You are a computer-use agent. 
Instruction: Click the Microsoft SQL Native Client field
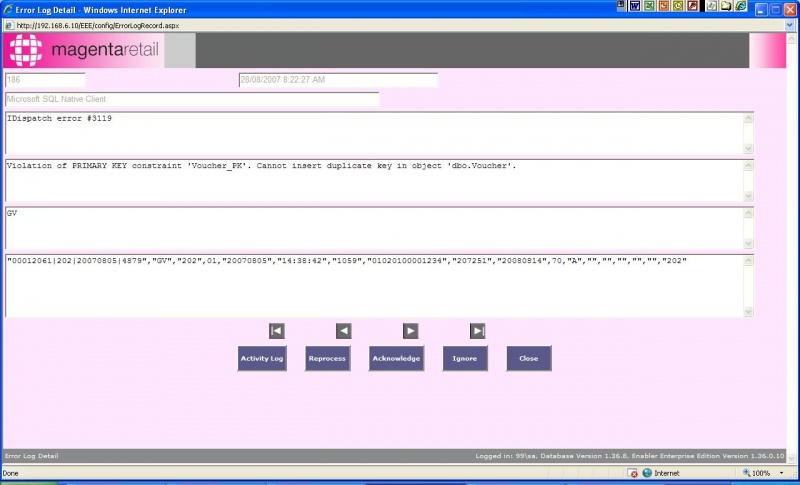pyautogui.click(x=192, y=99)
